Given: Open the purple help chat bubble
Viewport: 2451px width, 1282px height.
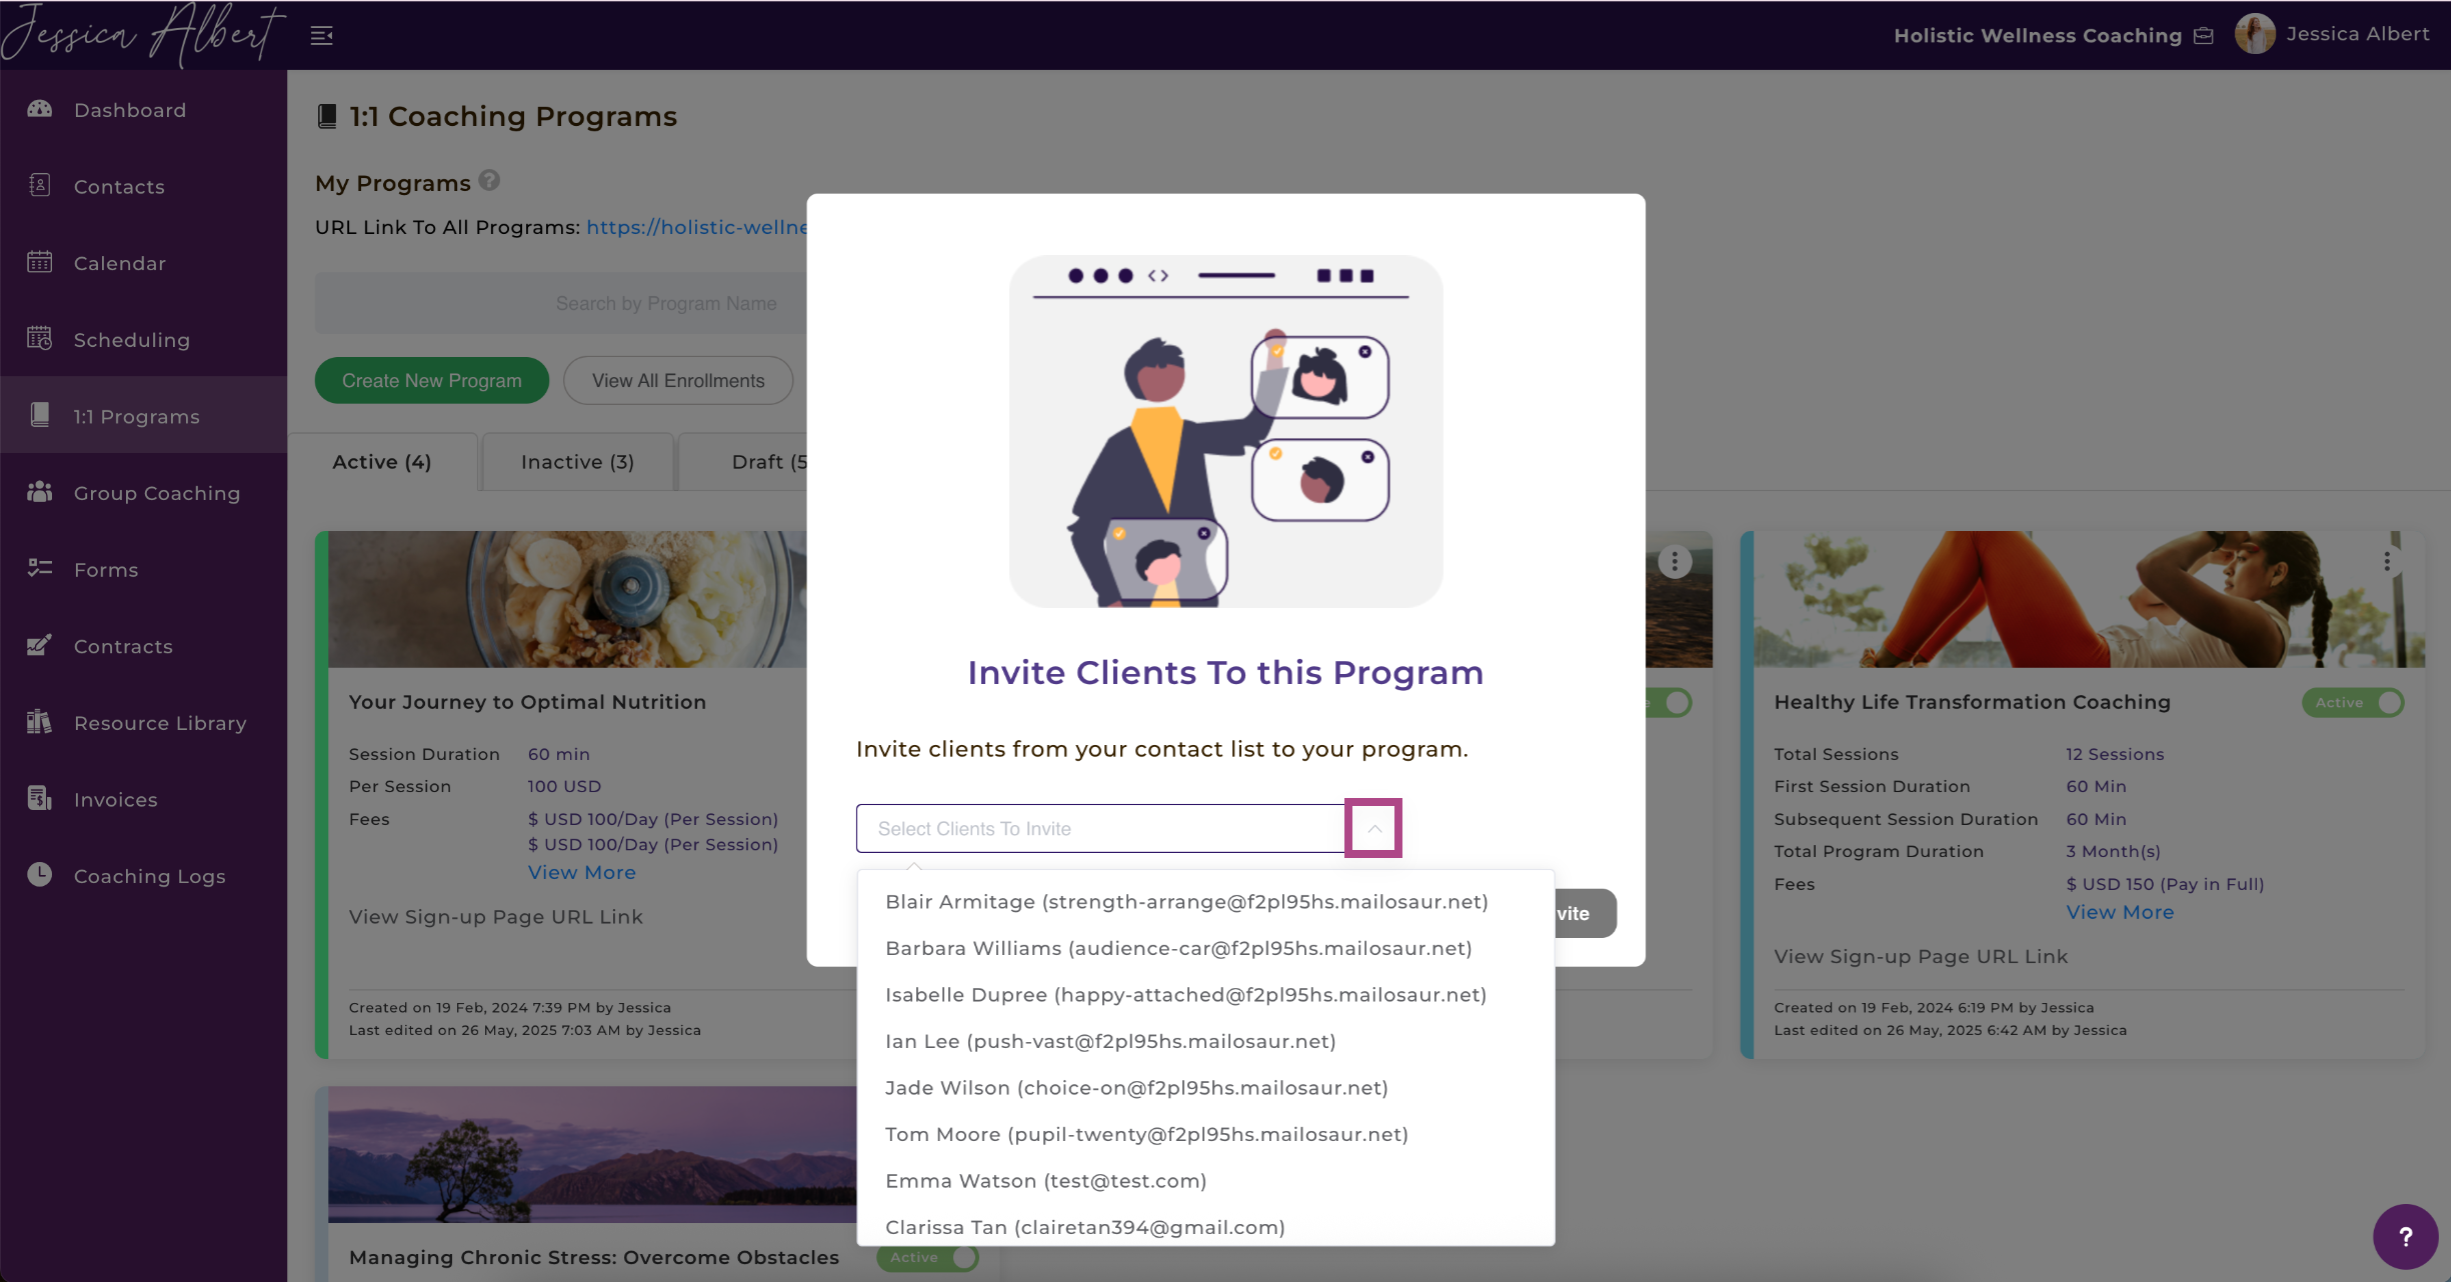Looking at the screenshot, I should click(x=2405, y=1236).
